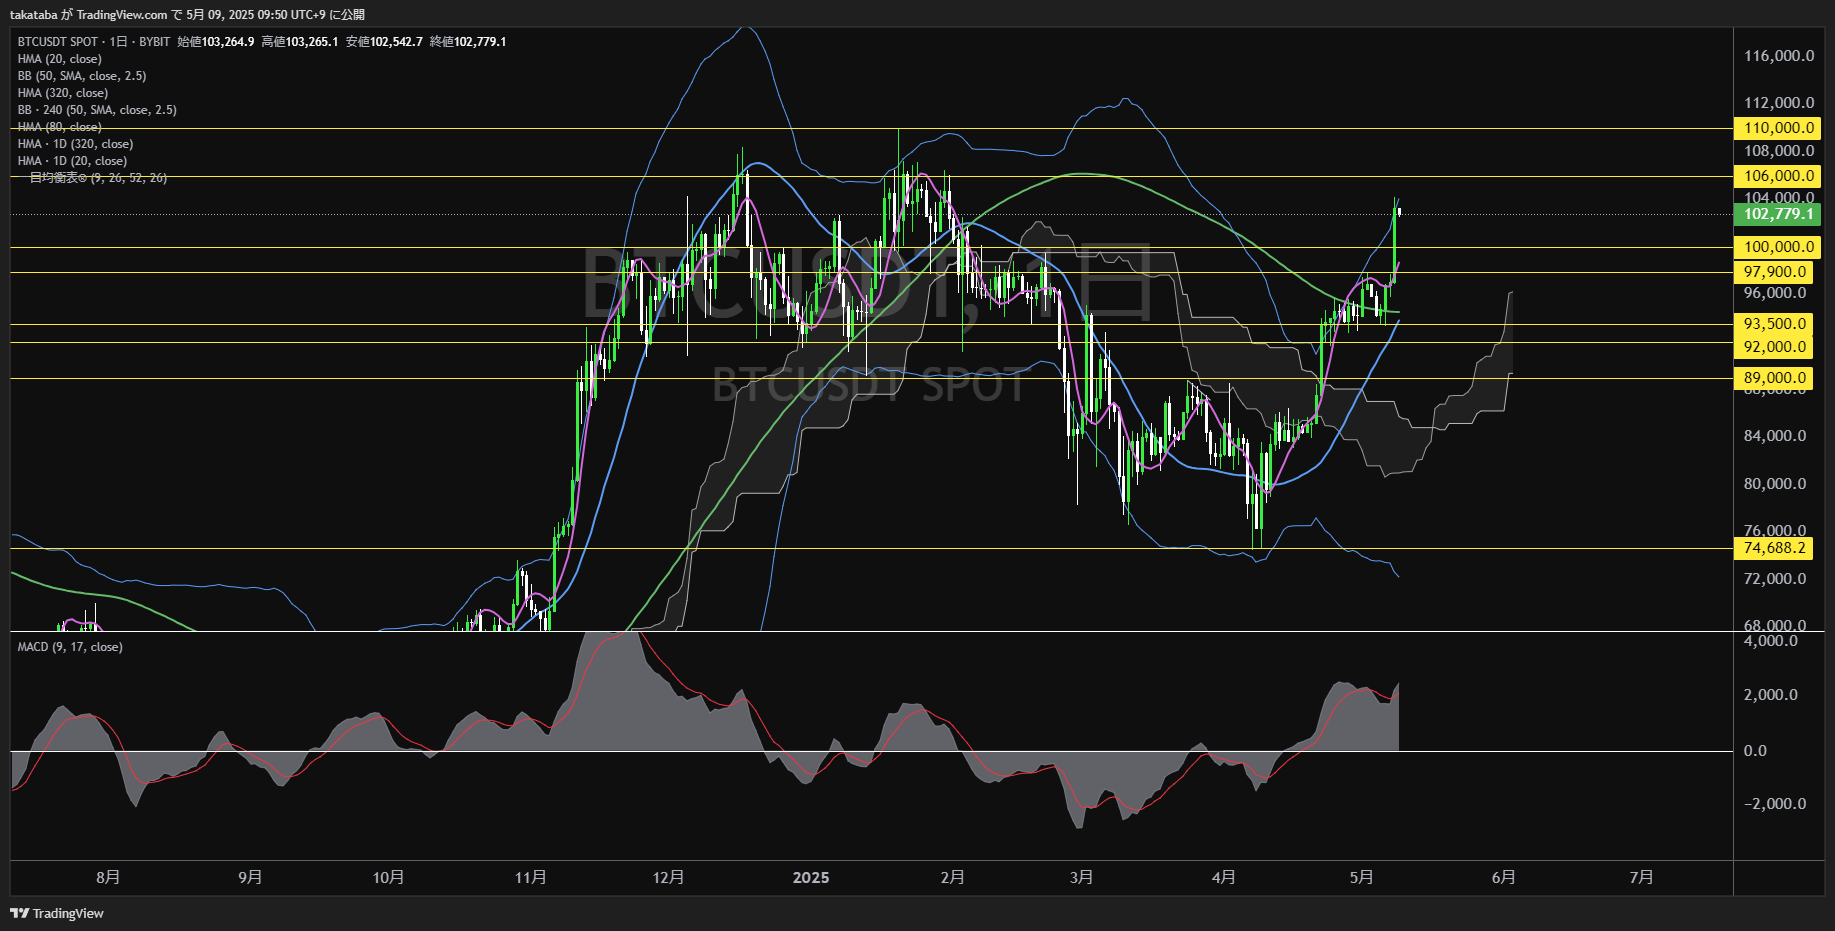
Task: Click the 安値102,542.7 low value
Action: (384, 42)
